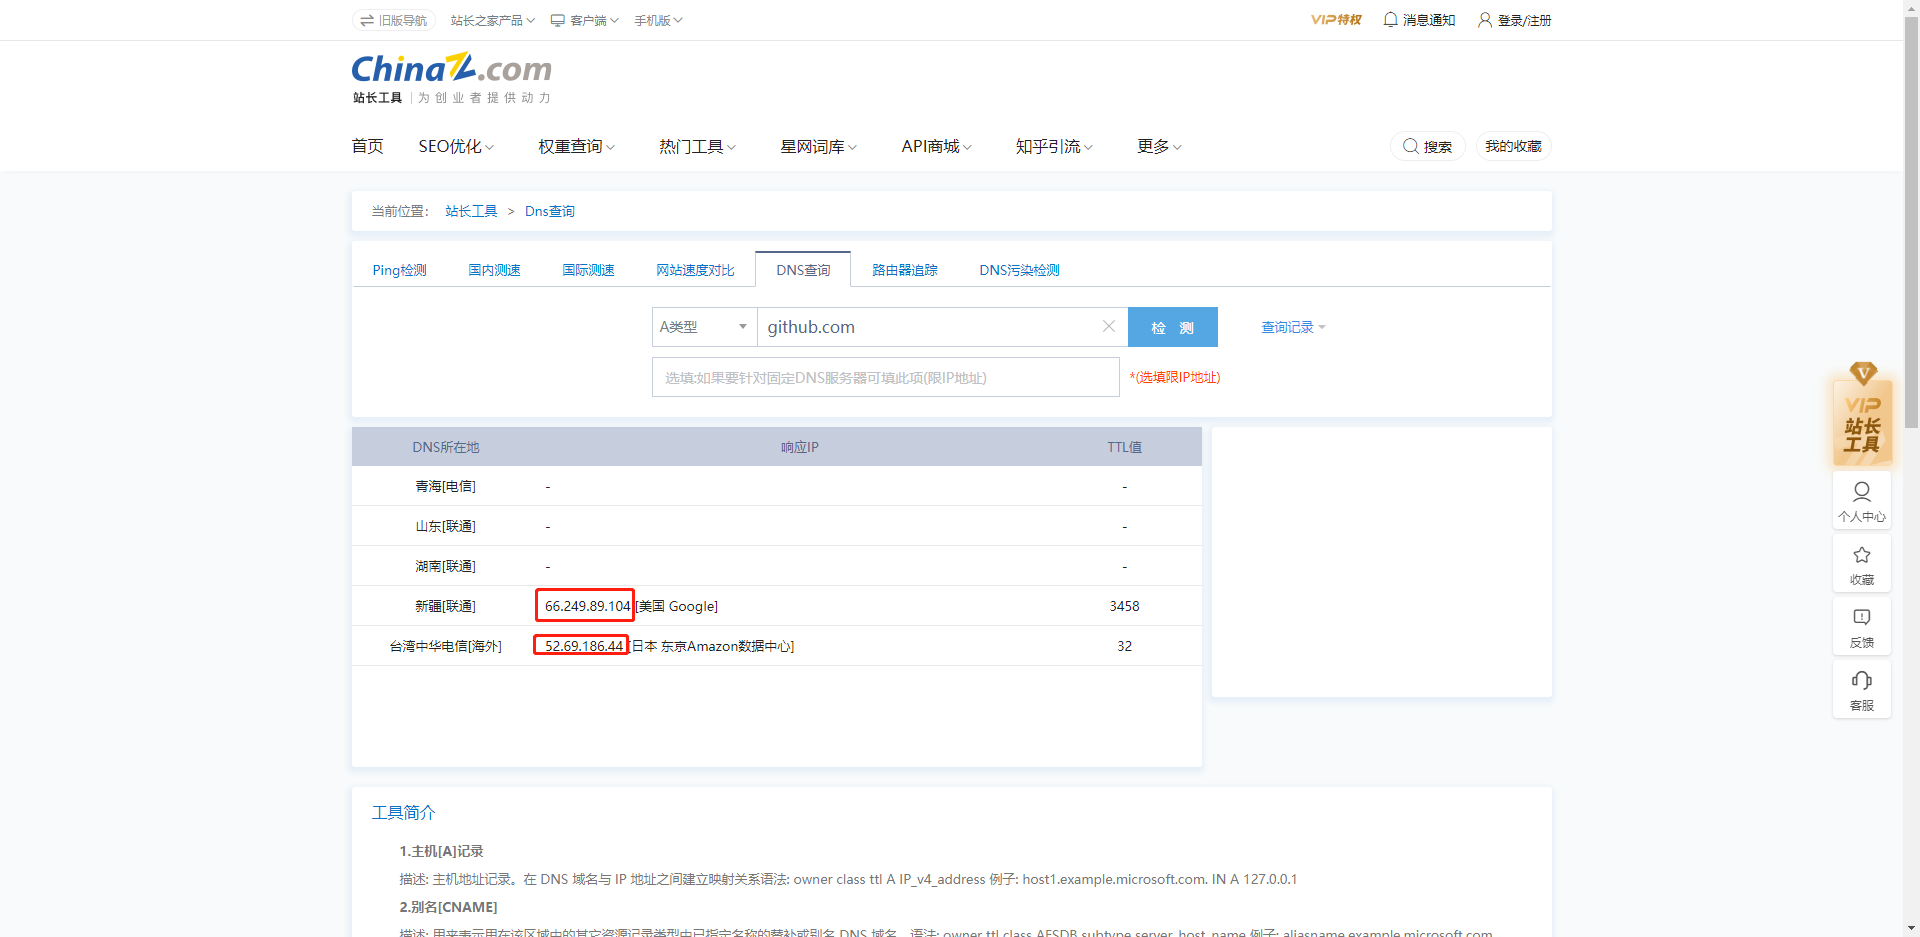Screen dimensions: 1920x937
Task: Expand the 查询记录 history dropdown
Action: tap(1293, 327)
